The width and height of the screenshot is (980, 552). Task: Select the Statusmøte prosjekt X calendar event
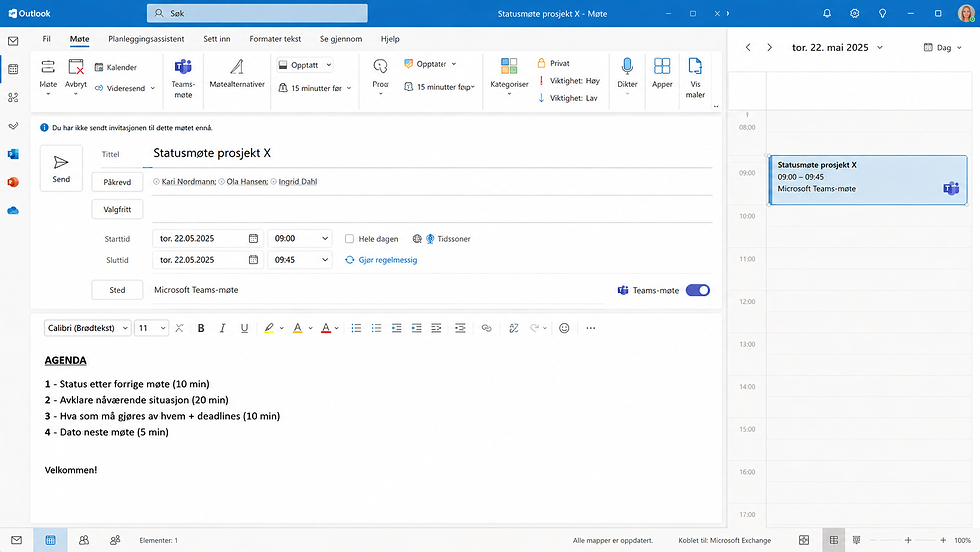coord(868,180)
